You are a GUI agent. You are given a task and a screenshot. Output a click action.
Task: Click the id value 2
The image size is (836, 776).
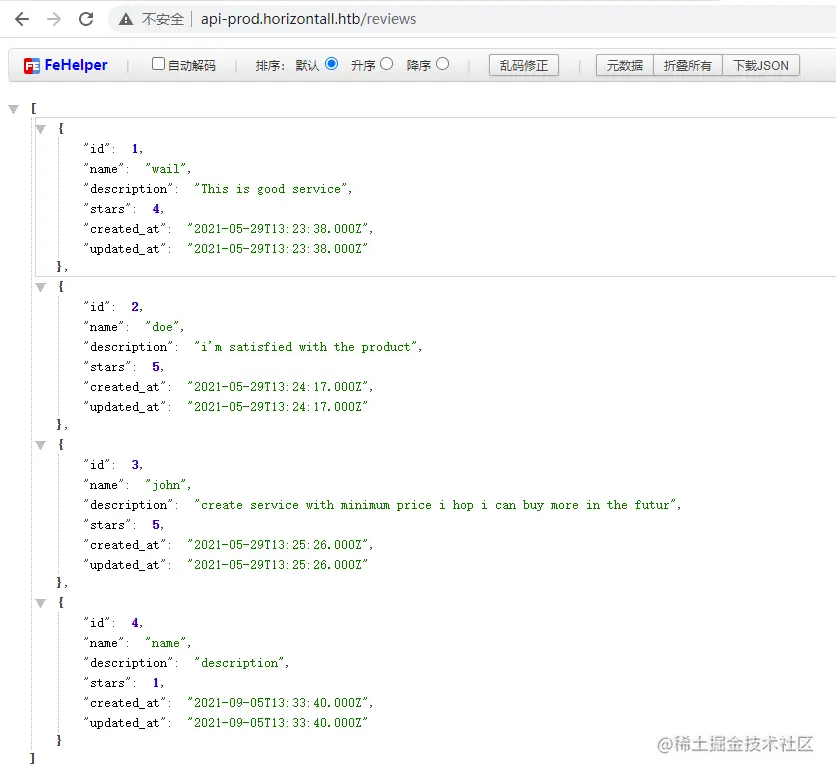tap(135, 307)
